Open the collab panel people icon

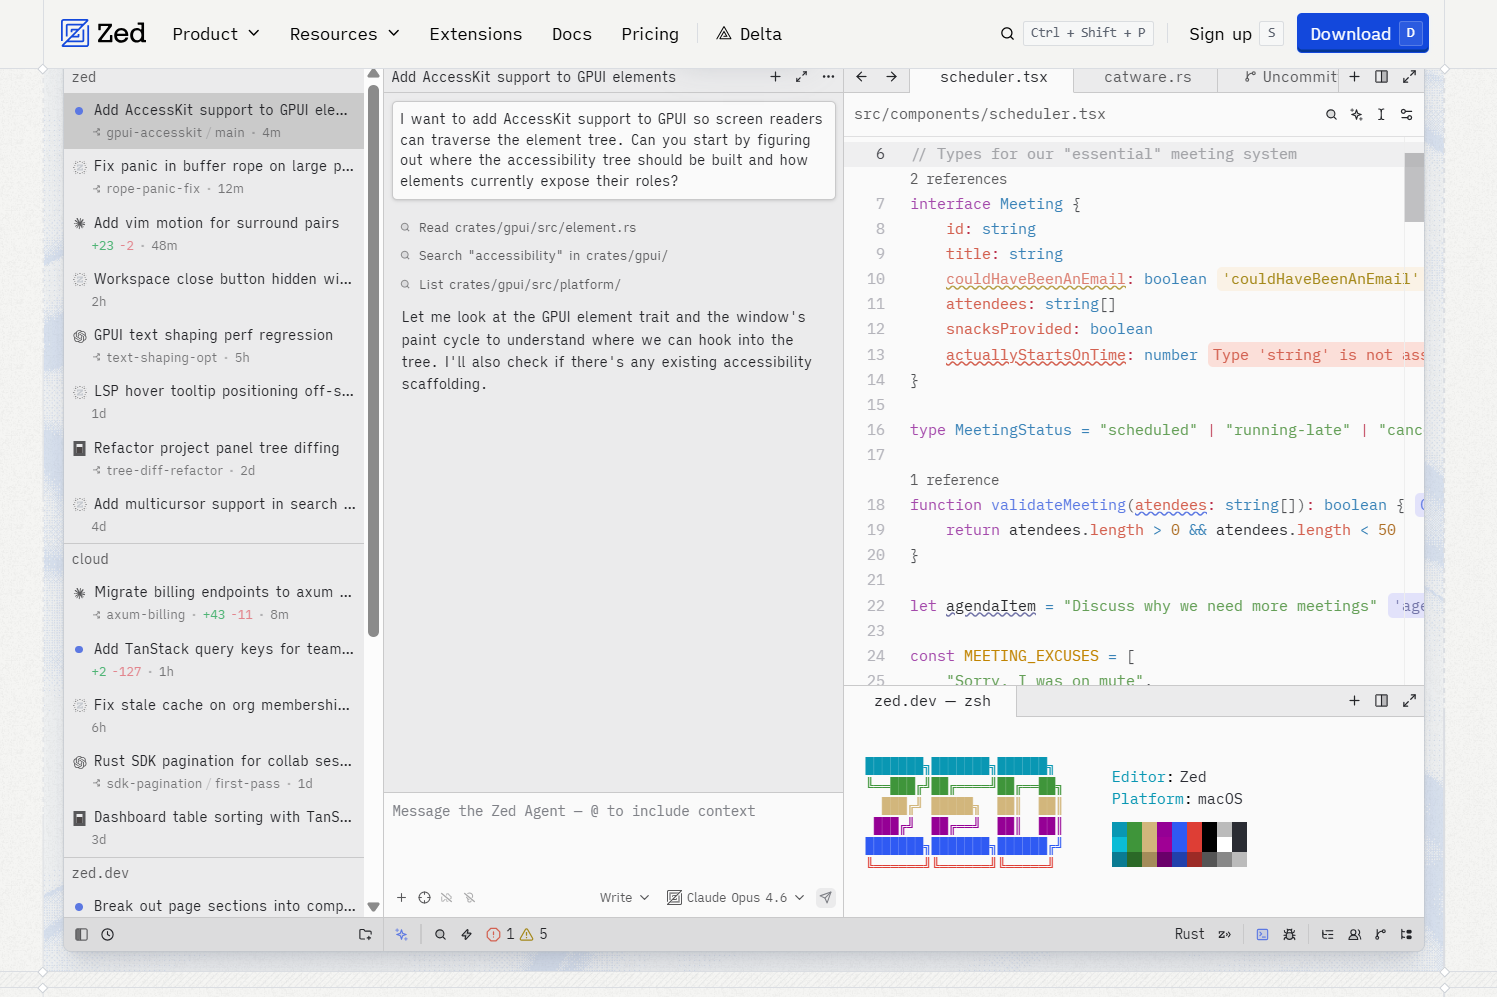click(1354, 935)
